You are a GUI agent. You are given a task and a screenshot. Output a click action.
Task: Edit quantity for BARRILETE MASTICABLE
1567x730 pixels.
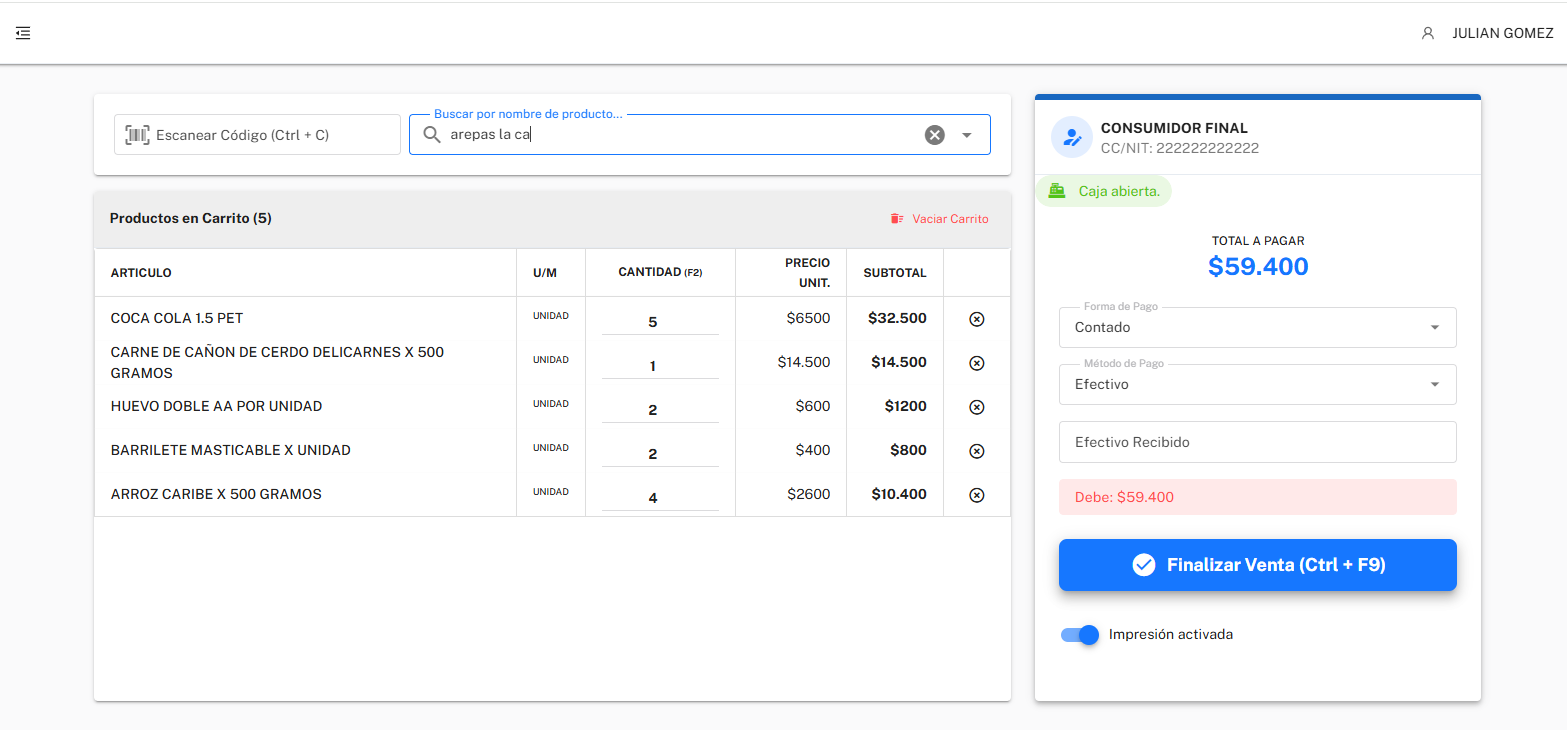(660, 454)
